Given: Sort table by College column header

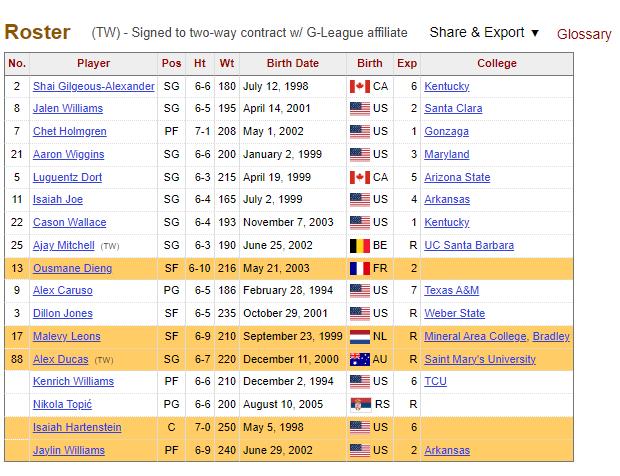Looking at the screenshot, I should click(x=496, y=63).
